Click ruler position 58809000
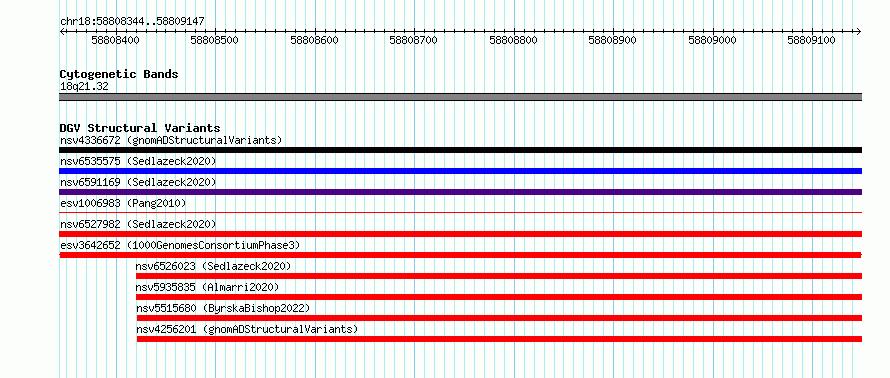 click(712, 40)
